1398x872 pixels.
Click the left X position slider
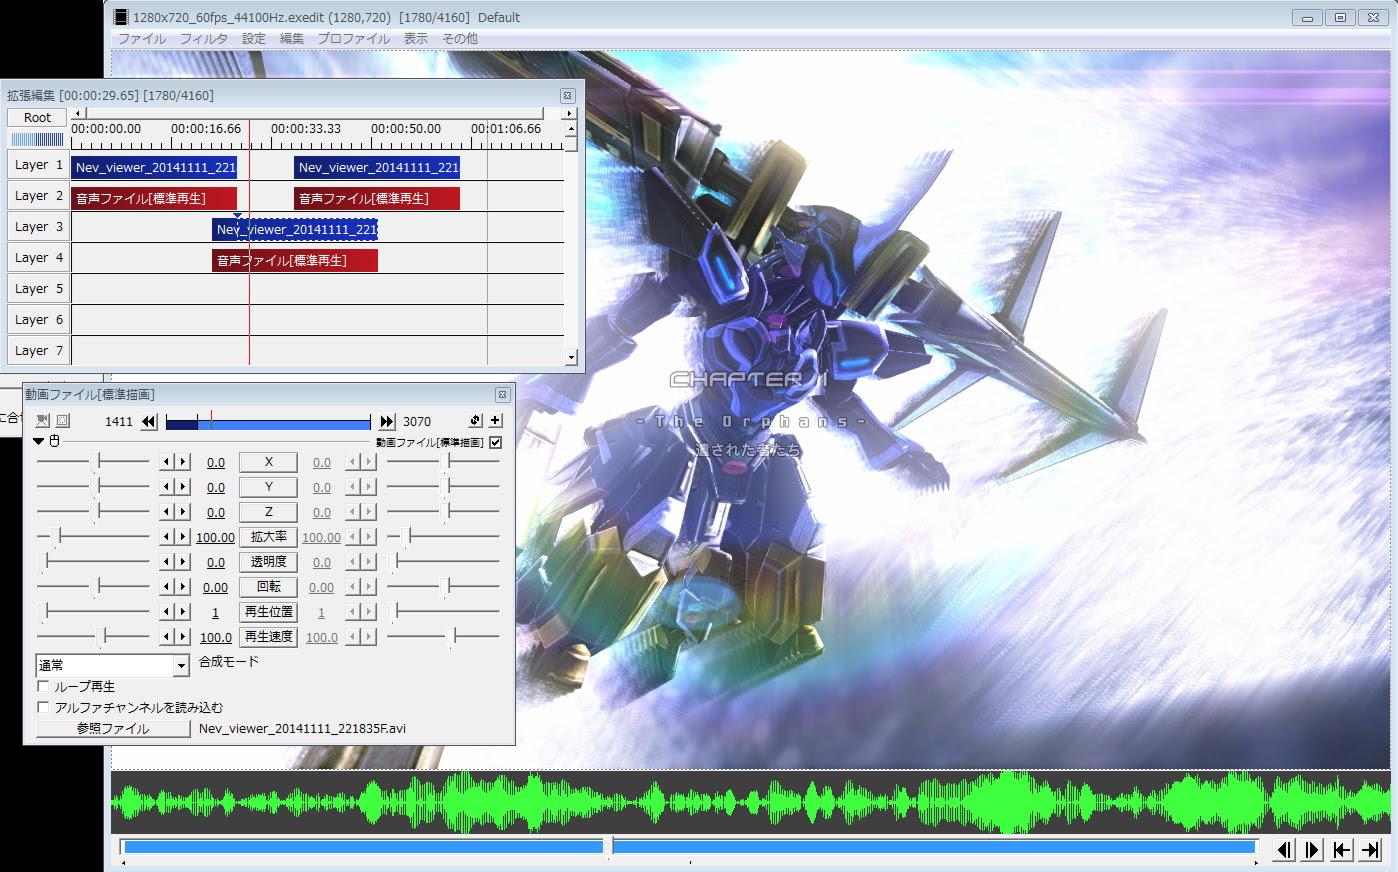(93, 461)
